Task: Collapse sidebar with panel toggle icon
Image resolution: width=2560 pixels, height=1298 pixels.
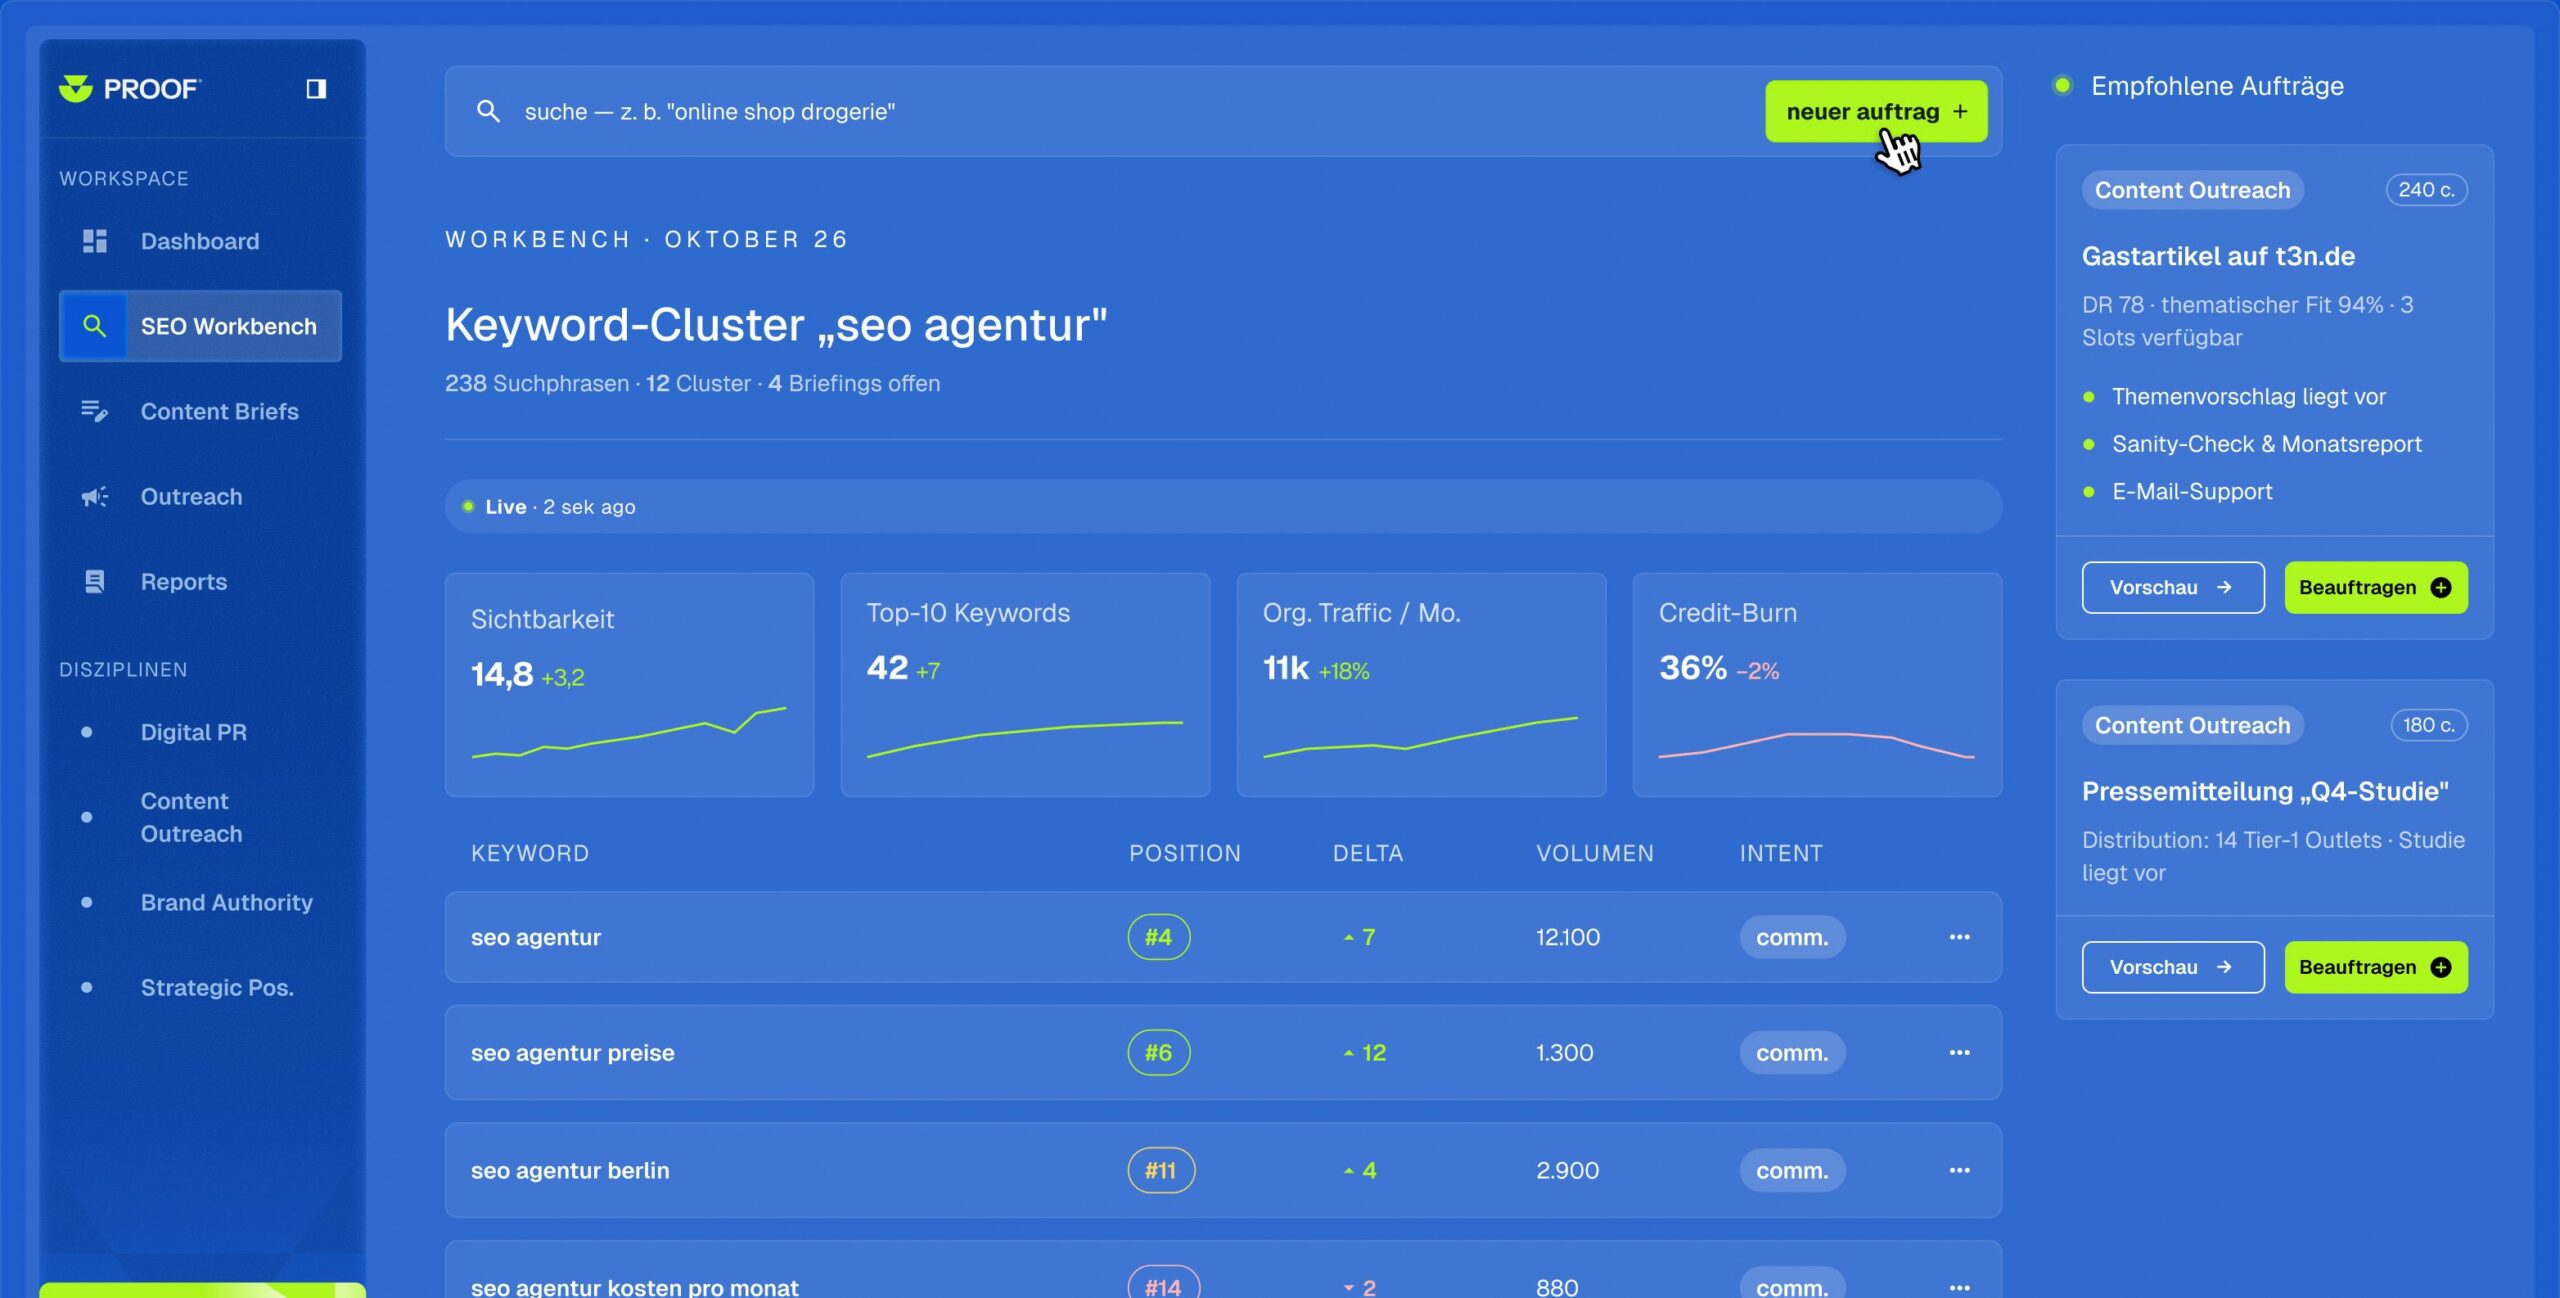Action: pyautogui.click(x=316, y=89)
